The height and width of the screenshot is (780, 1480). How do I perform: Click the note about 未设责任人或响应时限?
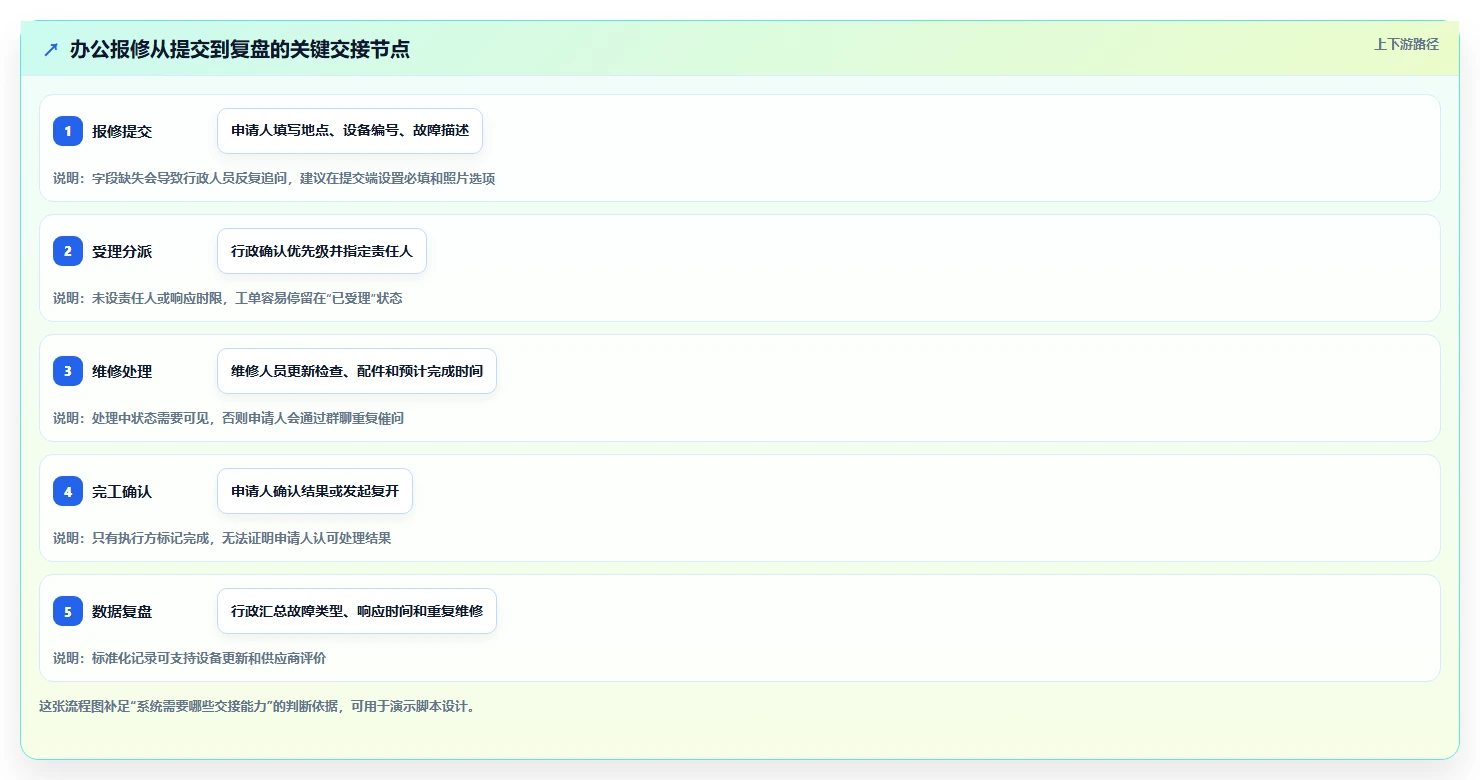(228, 298)
